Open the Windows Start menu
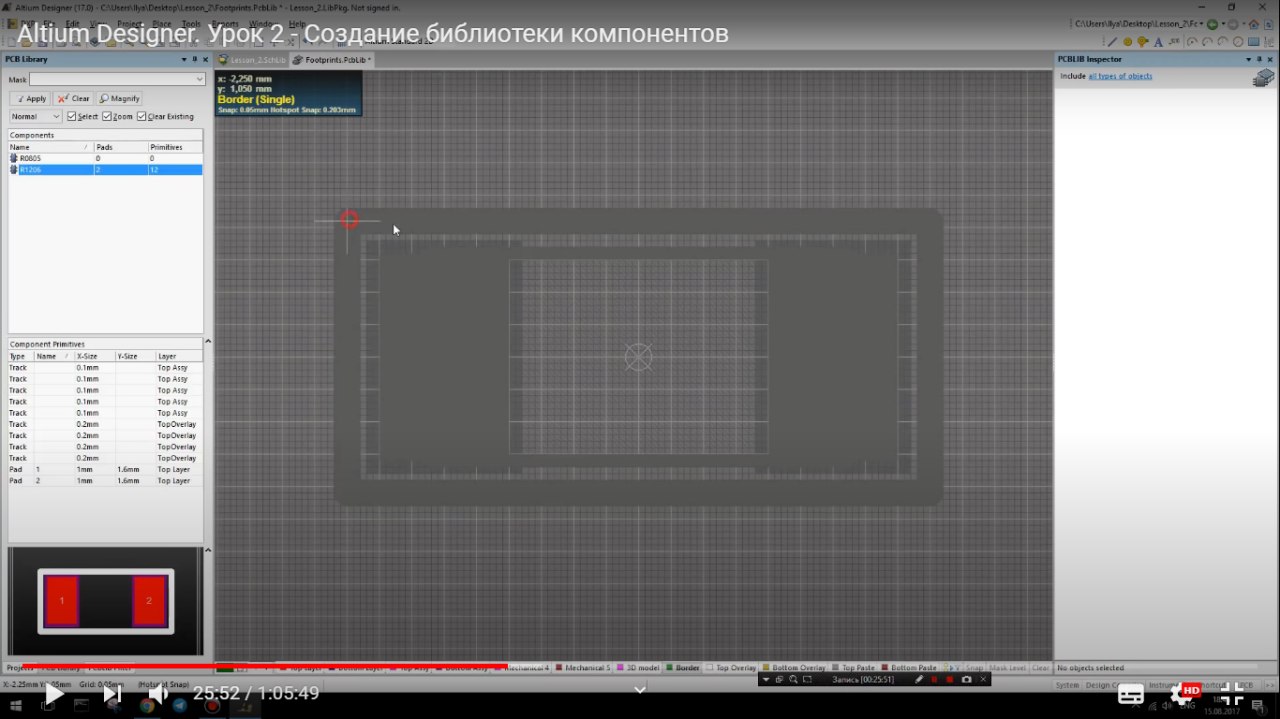This screenshot has height=719, width=1280. (x=16, y=705)
